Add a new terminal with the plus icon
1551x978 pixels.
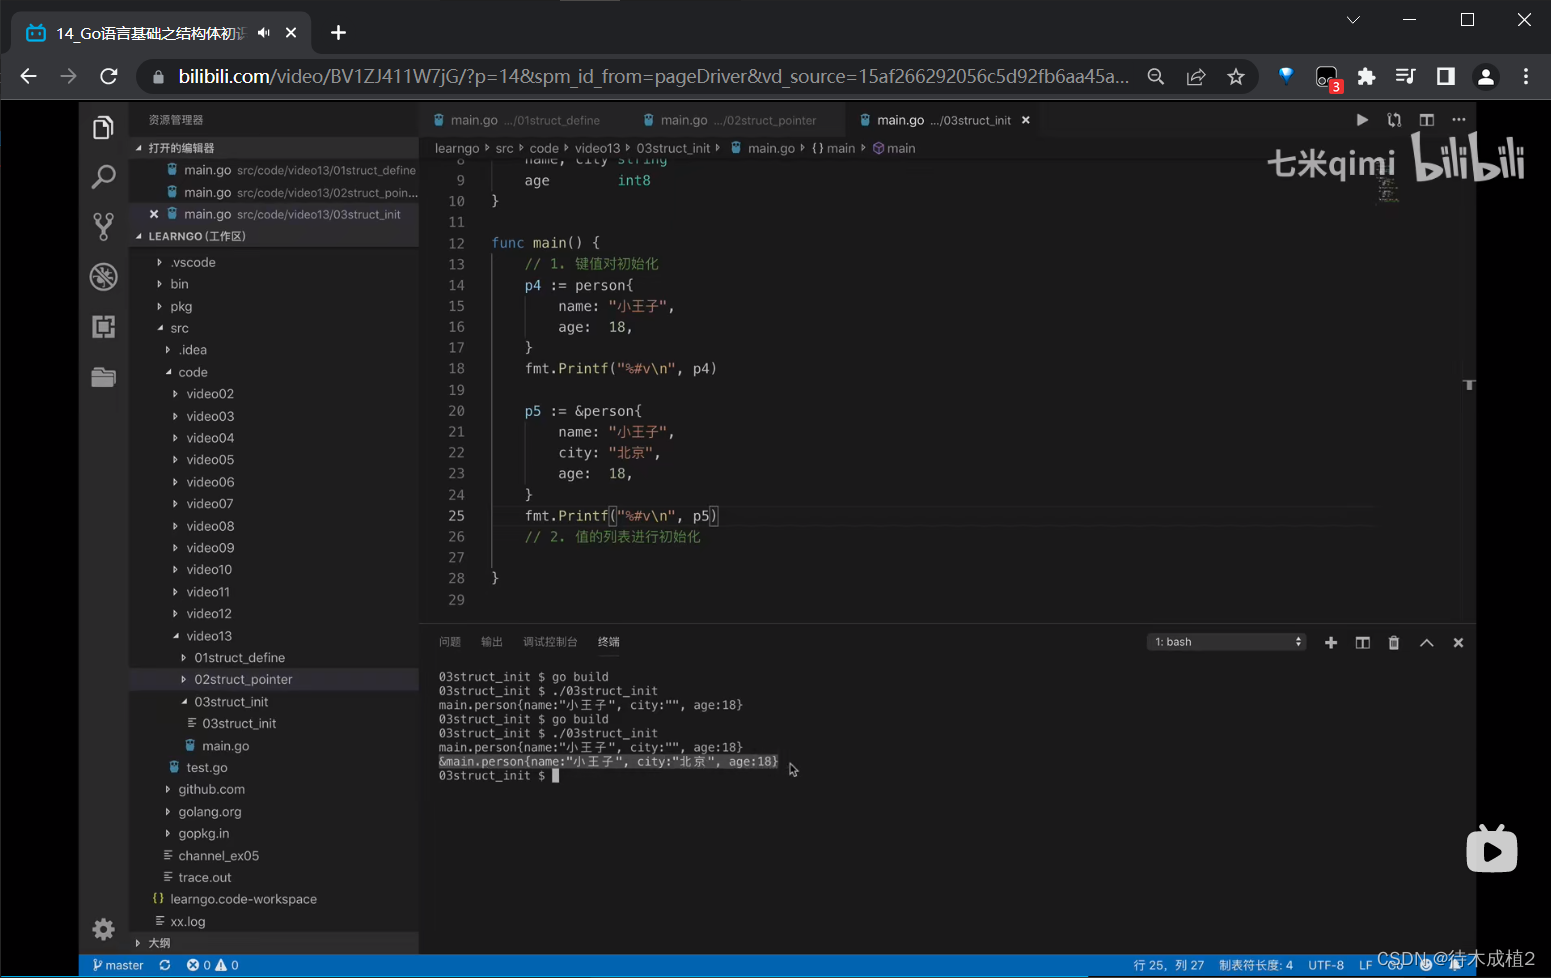(x=1331, y=643)
